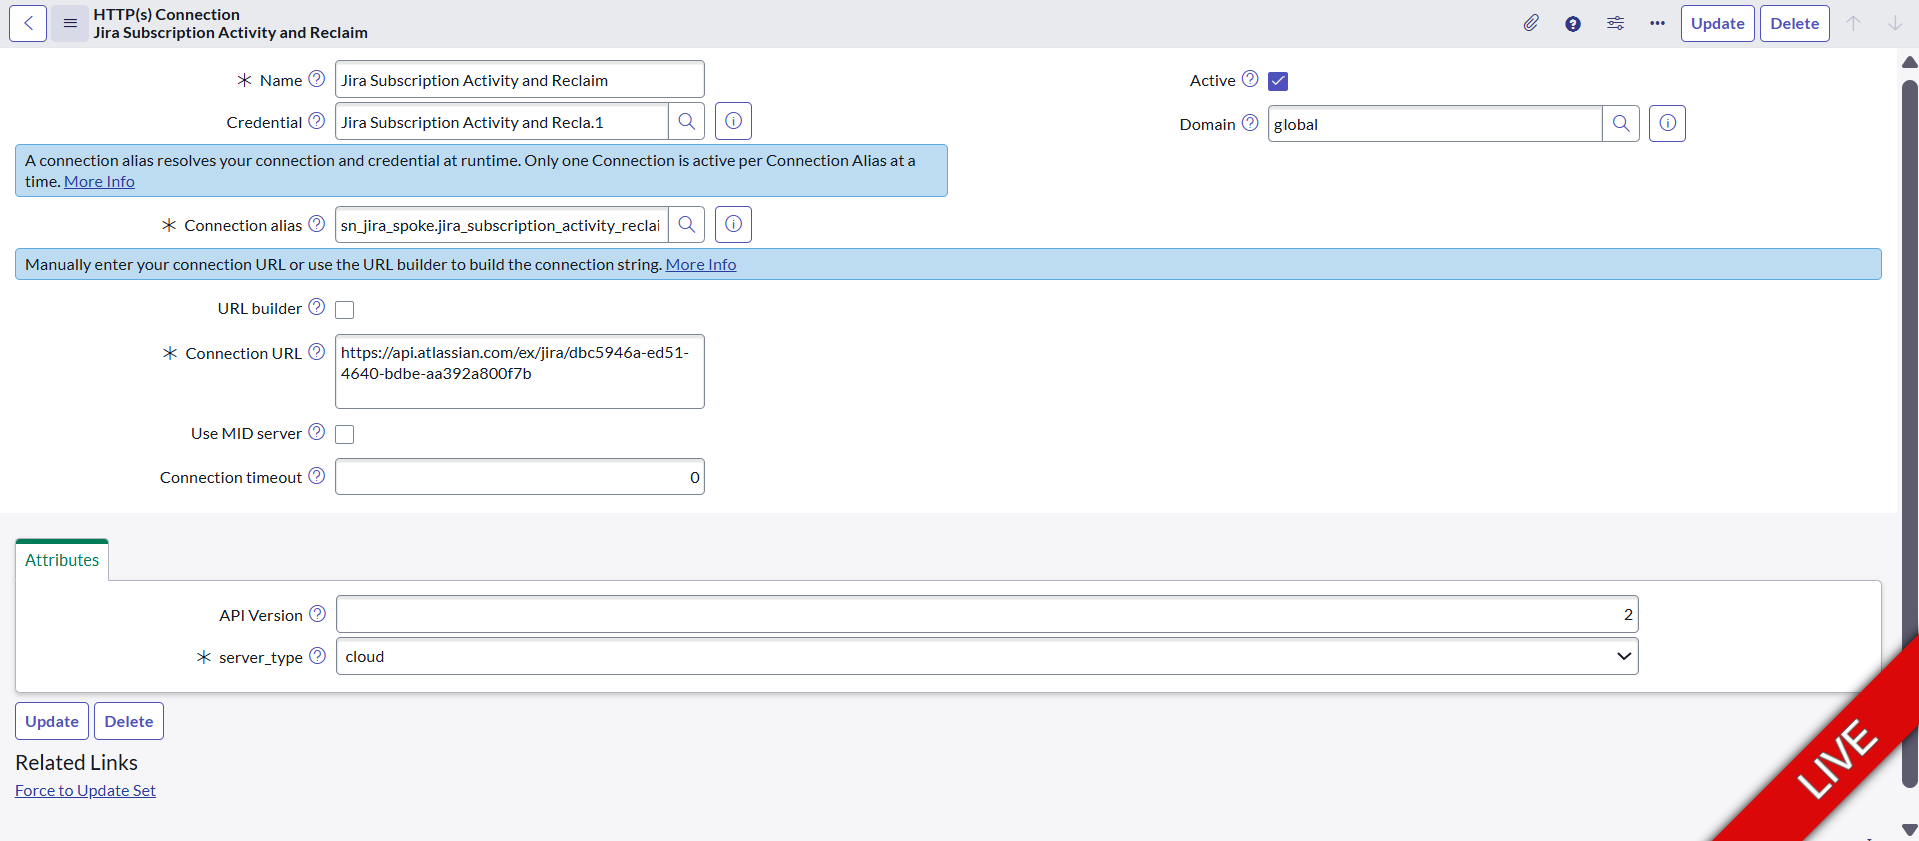1919x841 pixels.
Task: Uncheck the Active checkbox
Action: pyautogui.click(x=1278, y=81)
